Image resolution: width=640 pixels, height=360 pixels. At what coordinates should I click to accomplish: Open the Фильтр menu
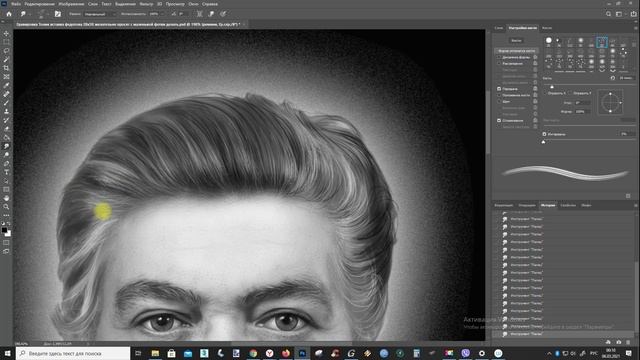click(x=146, y=4)
